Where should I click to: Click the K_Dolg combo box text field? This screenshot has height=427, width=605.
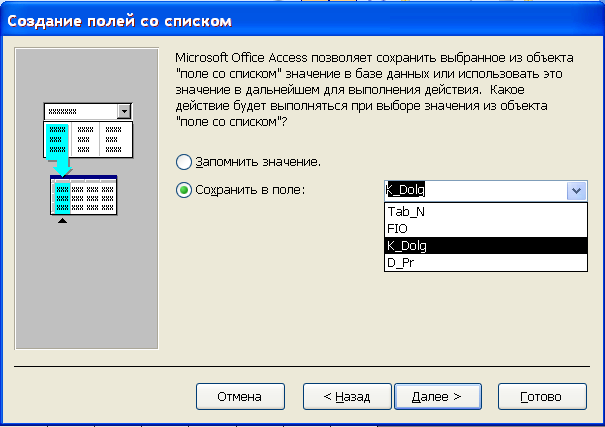point(475,191)
